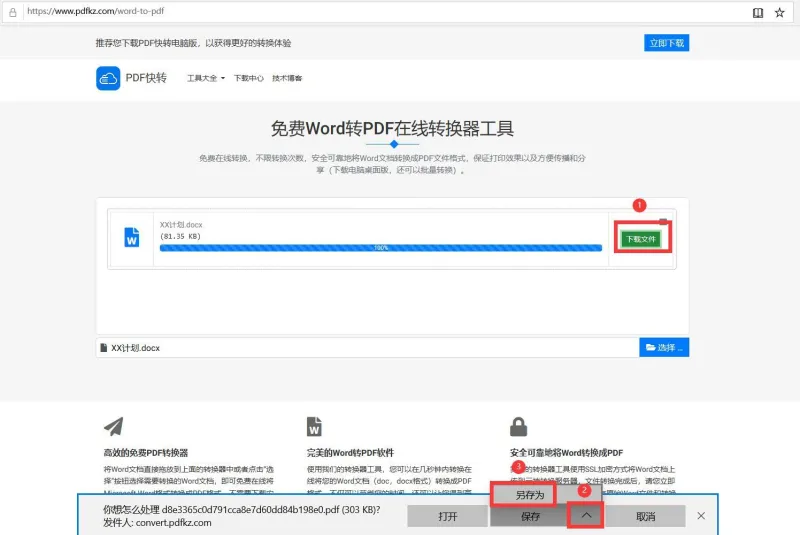Click 打开 in the download bar
This screenshot has height=535, width=800.
pyautogui.click(x=447, y=517)
